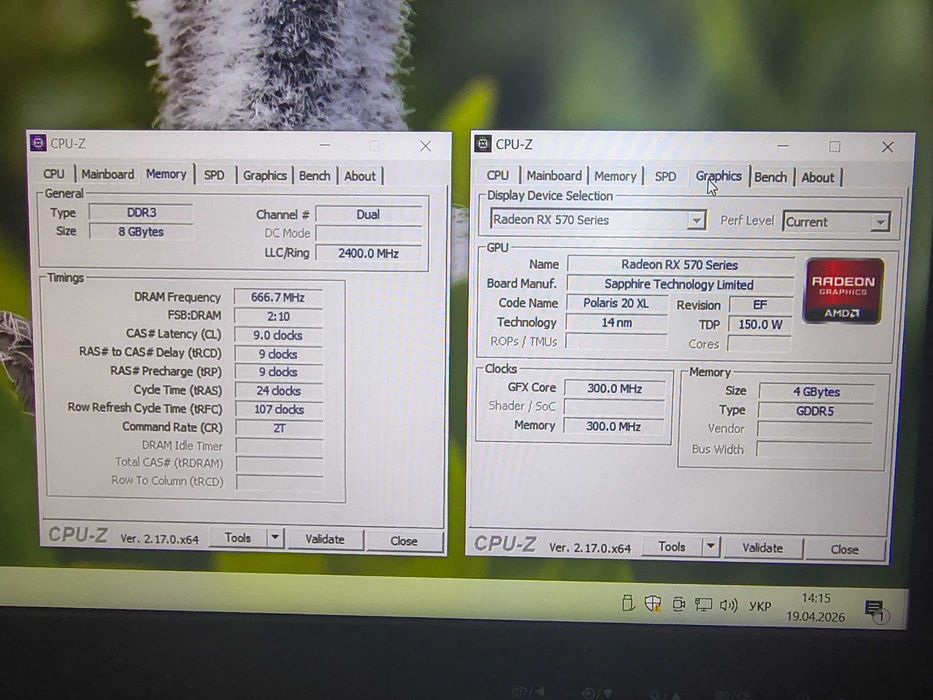
Task: Open the Windows Security shield tray icon
Action: [x=653, y=604]
